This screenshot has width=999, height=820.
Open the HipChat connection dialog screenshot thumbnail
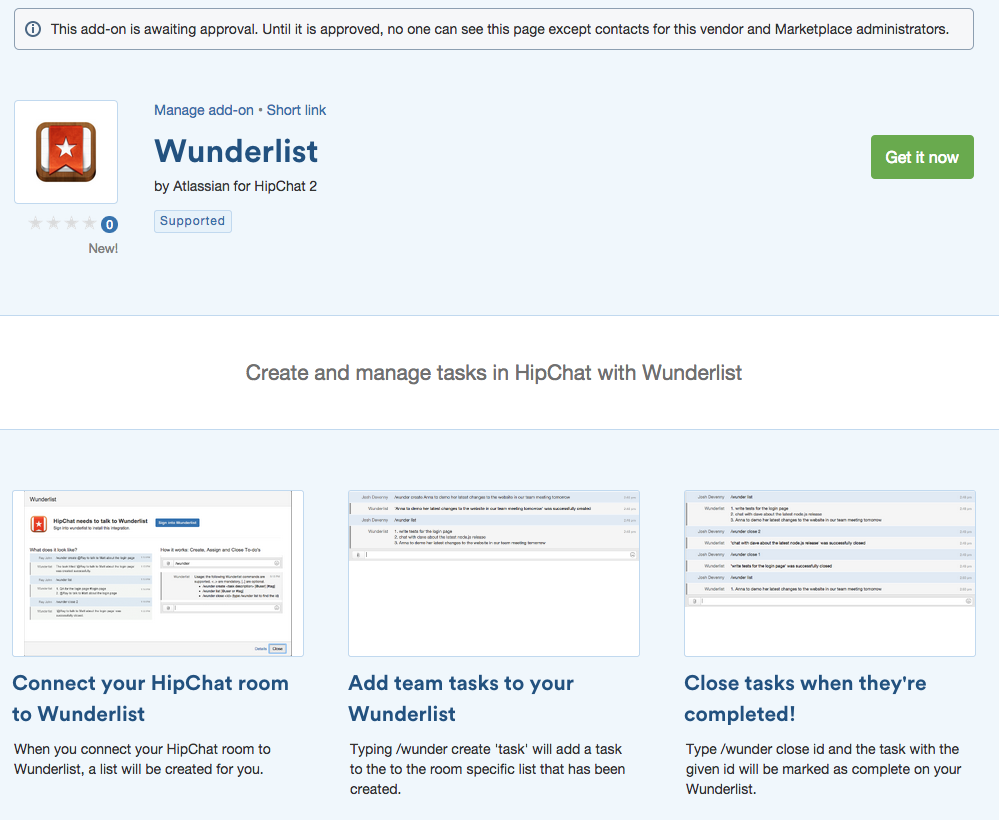coord(158,573)
